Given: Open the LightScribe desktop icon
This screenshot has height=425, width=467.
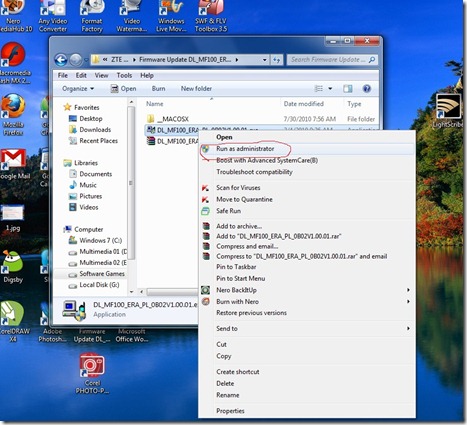Looking at the screenshot, I should click(x=449, y=111).
